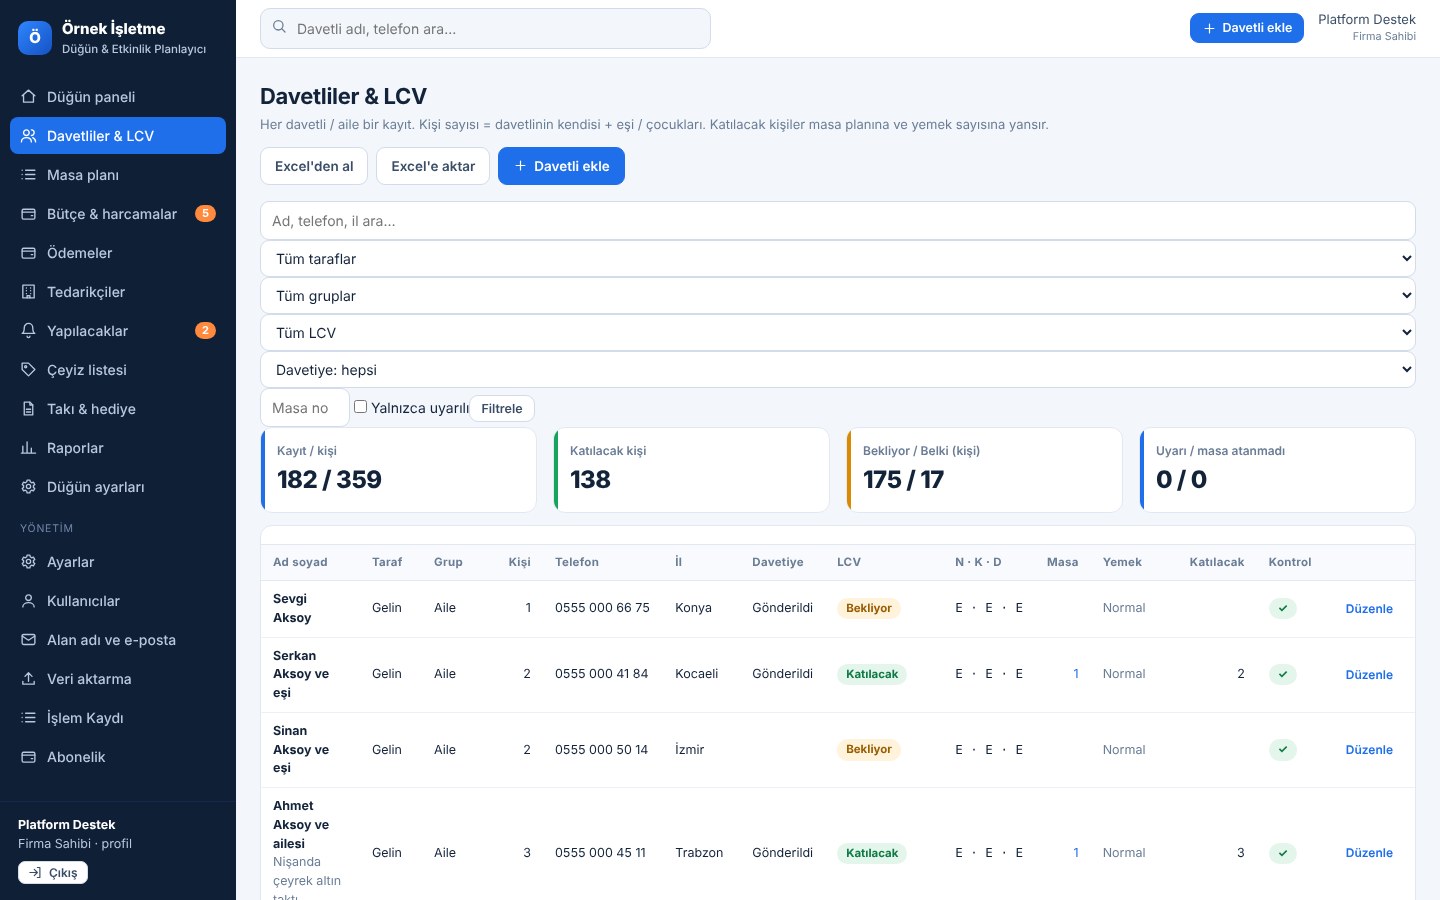The width and height of the screenshot is (1440, 900).
Task: Click control checkmark for Sinan Aksoy ve eşi
Action: [x=1283, y=749]
